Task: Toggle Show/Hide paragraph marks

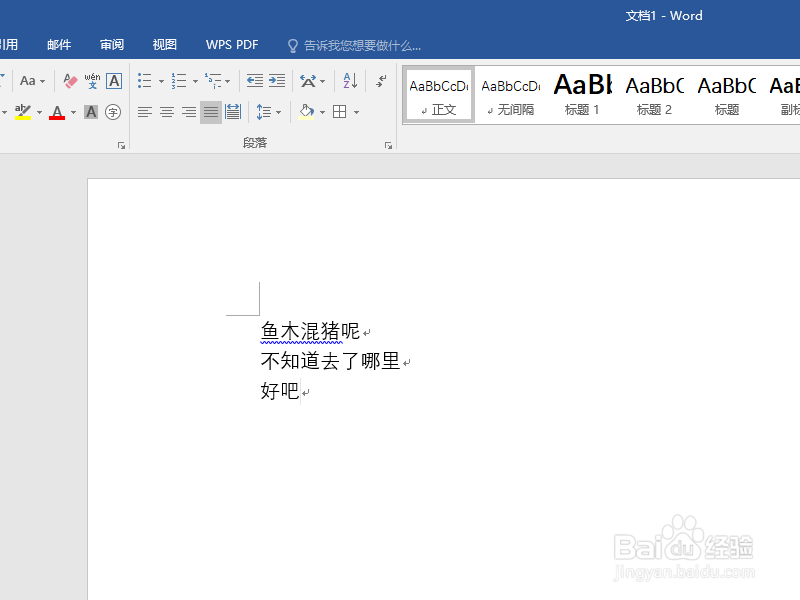Action: click(x=382, y=80)
